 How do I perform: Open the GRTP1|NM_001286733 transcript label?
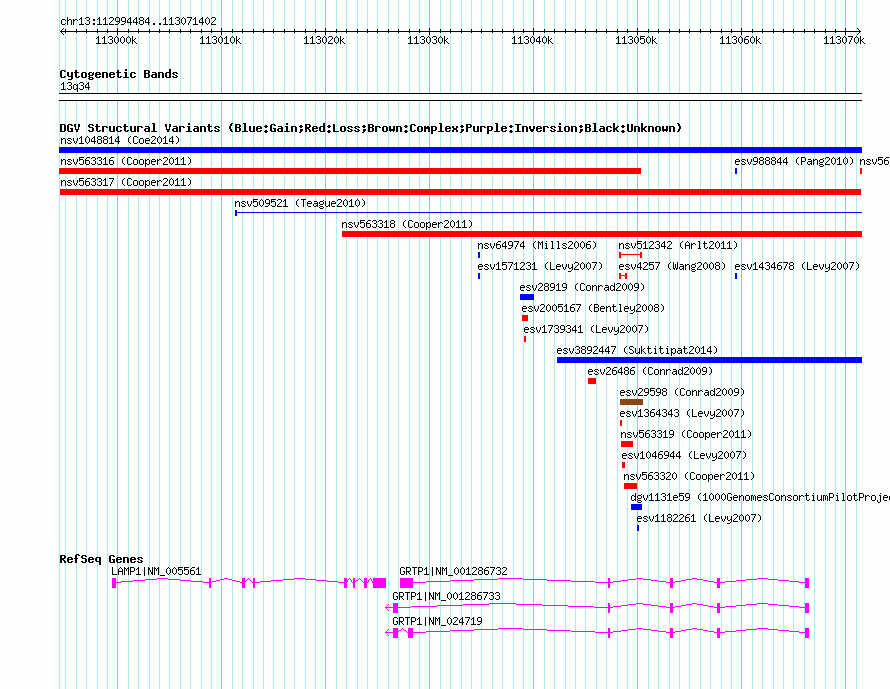tap(447, 596)
